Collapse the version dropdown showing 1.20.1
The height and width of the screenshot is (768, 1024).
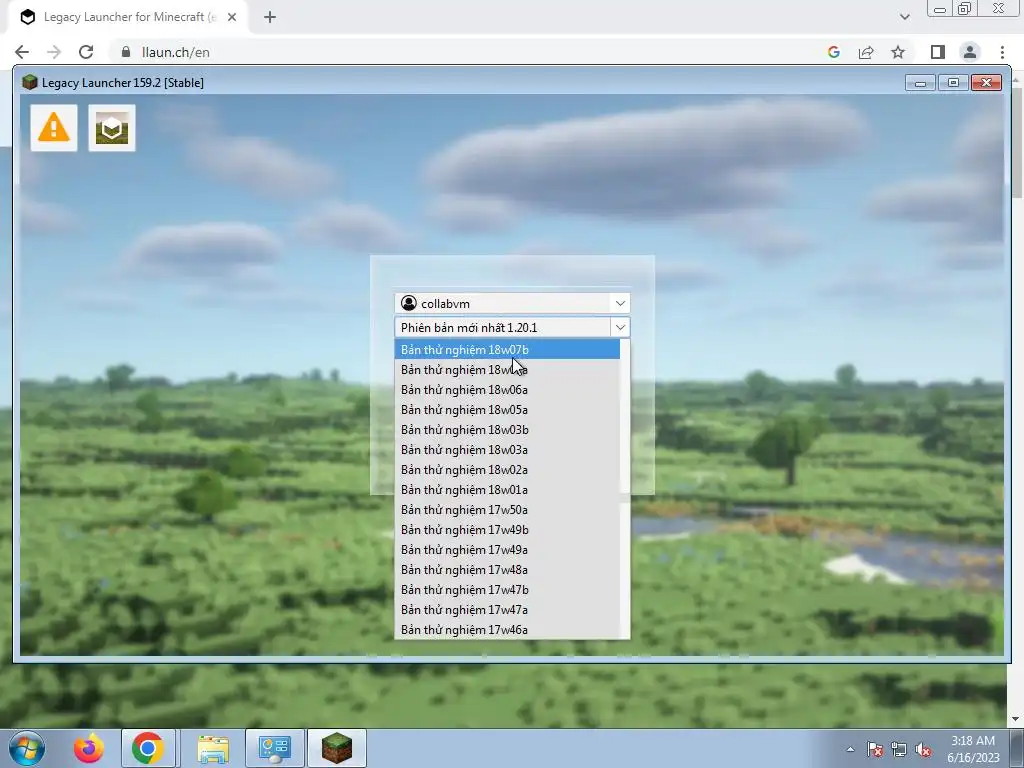click(x=620, y=327)
